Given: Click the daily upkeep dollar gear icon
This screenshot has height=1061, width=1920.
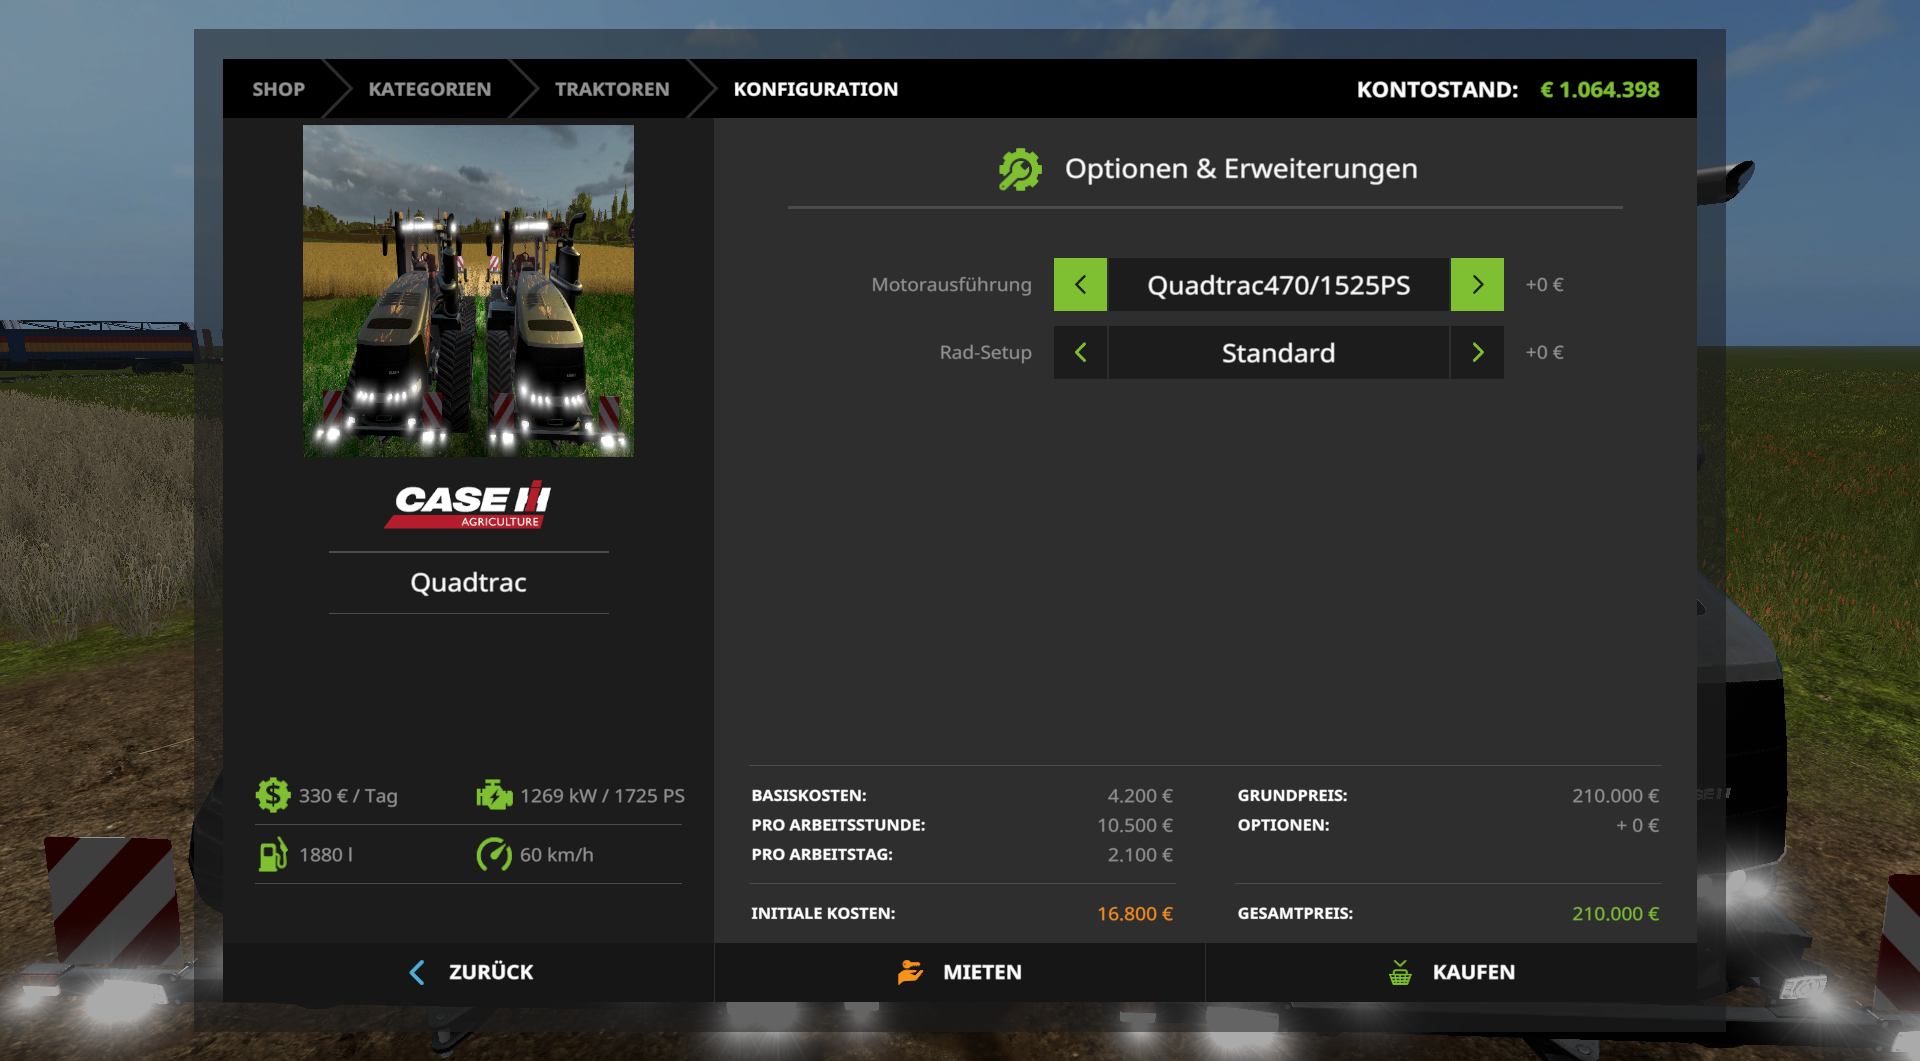Looking at the screenshot, I should pyautogui.click(x=273, y=796).
